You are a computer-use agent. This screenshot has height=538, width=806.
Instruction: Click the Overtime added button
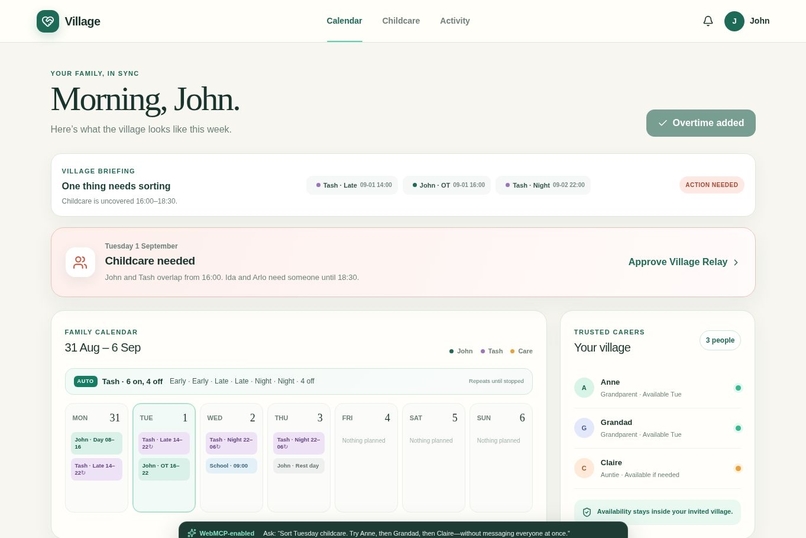(x=701, y=123)
